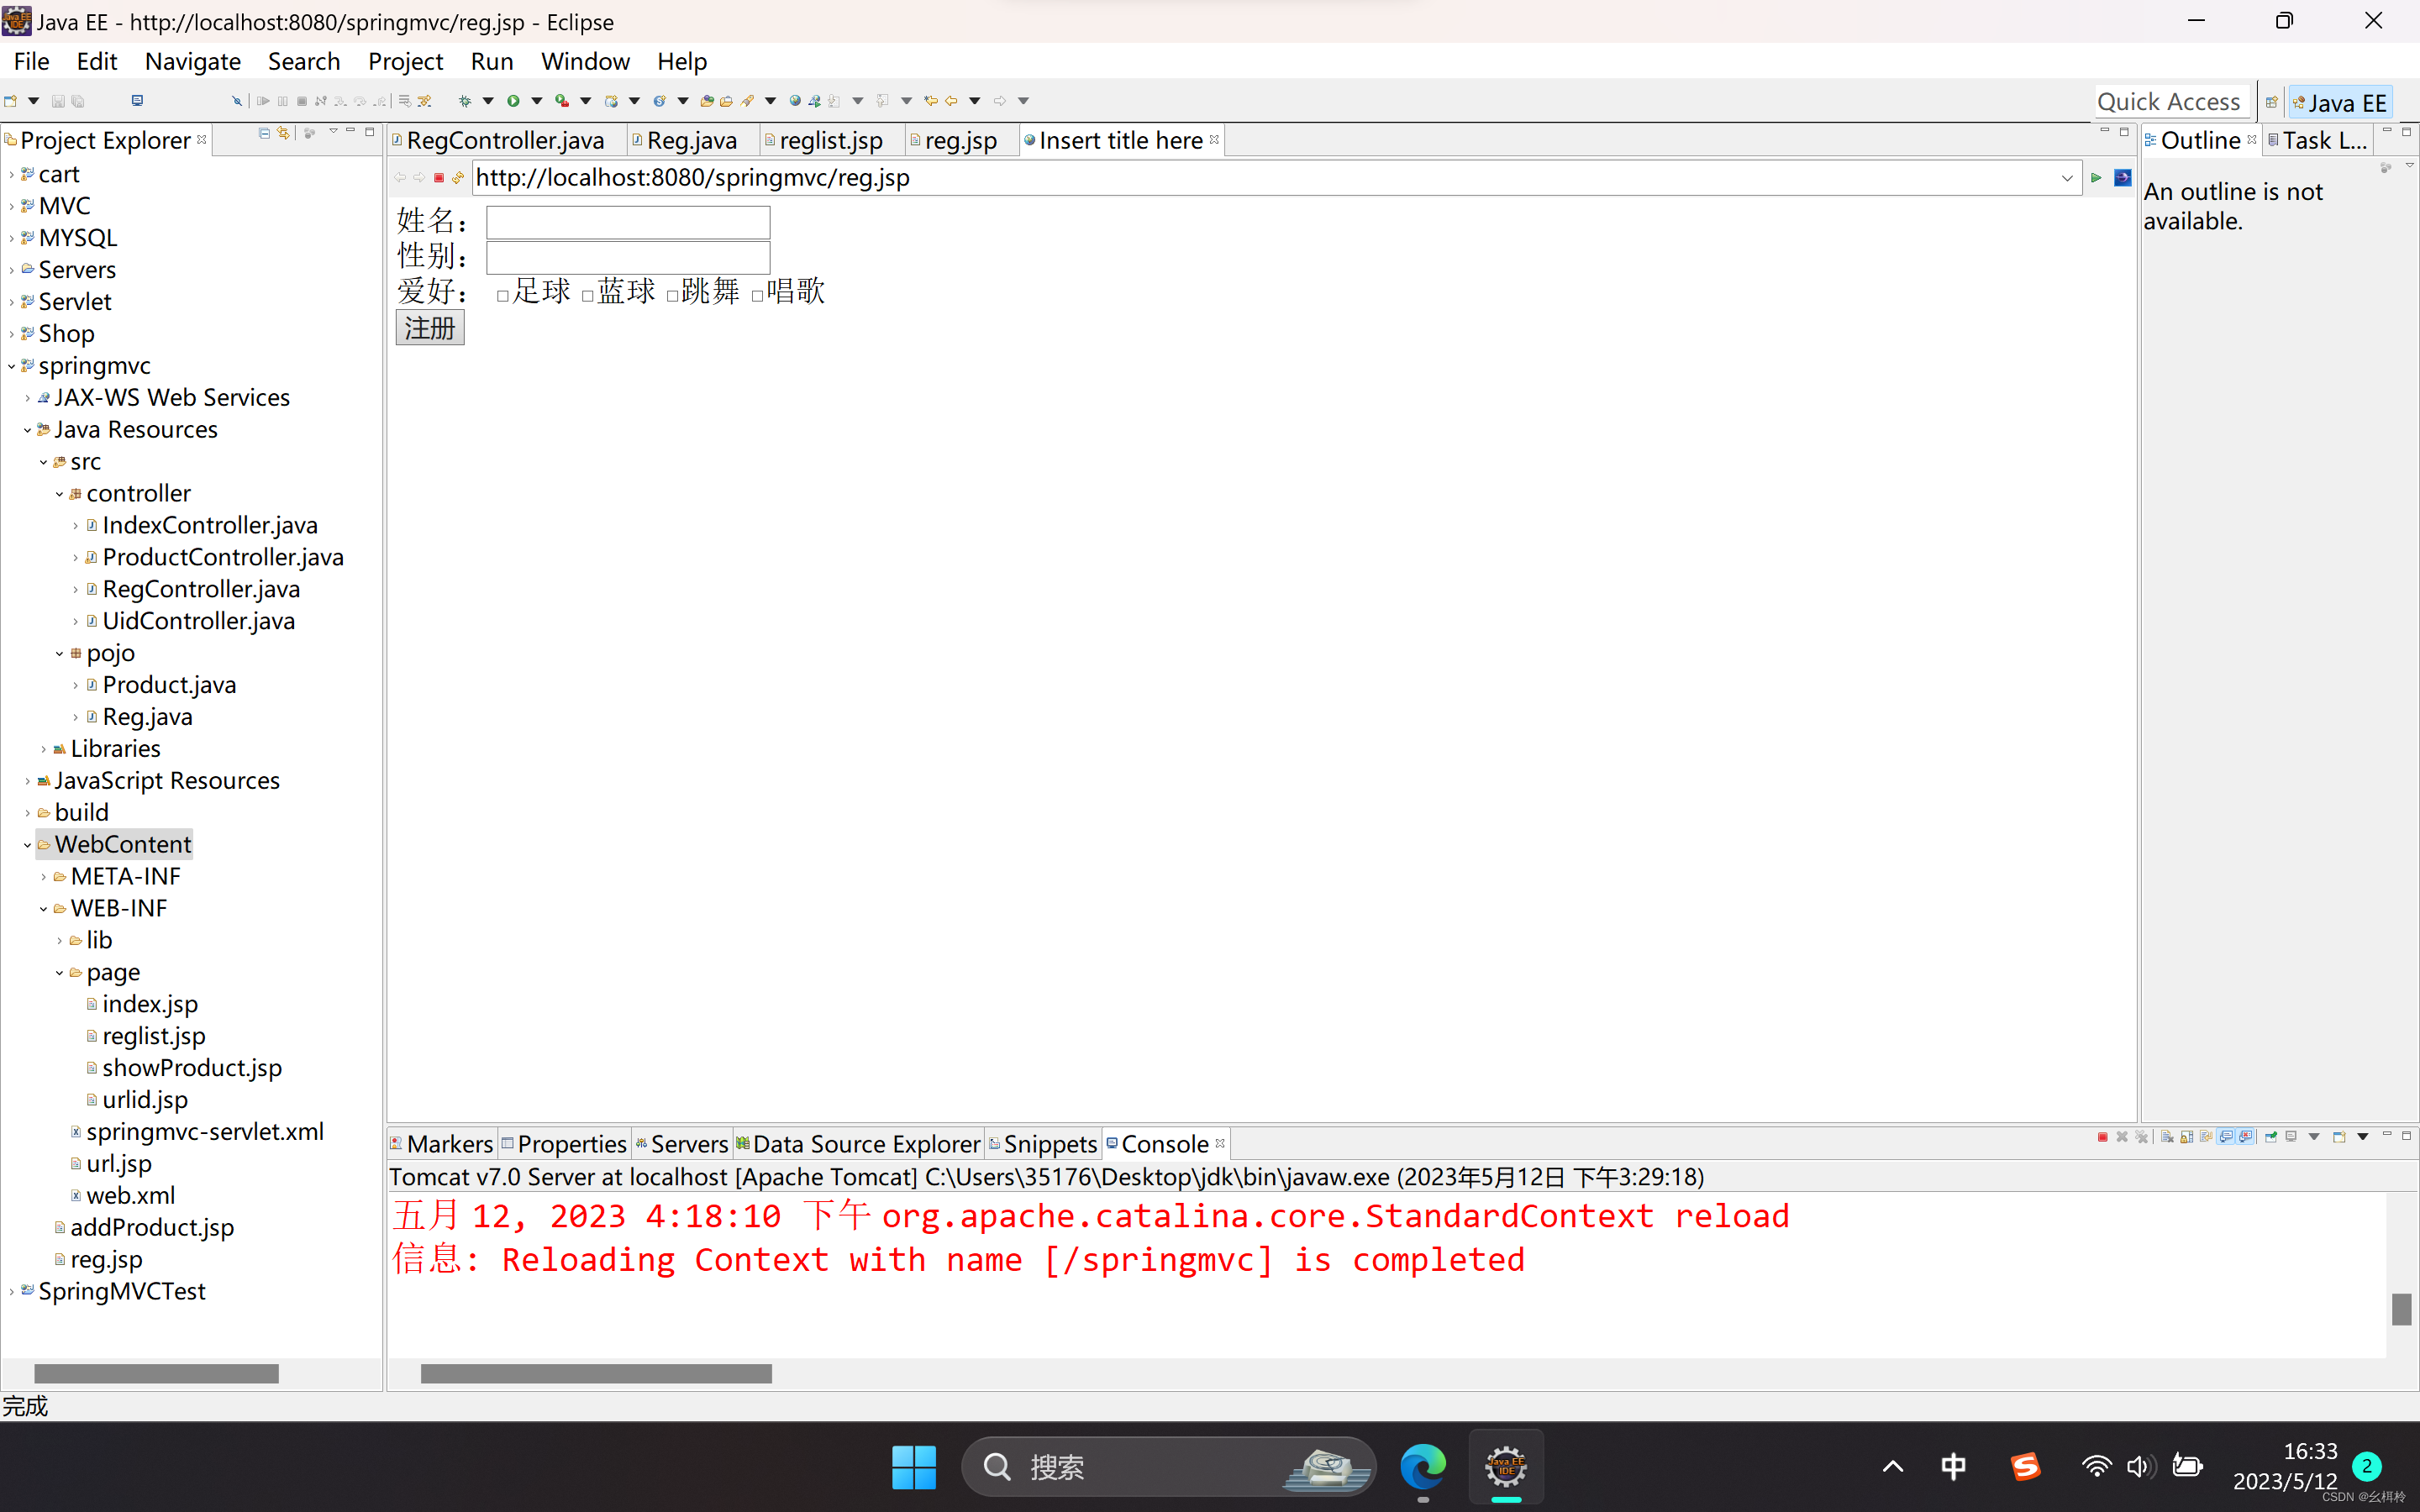Open the URL address history dropdown
Viewport: 2420px width, 1512px height.
click(x=2066, y=178)
